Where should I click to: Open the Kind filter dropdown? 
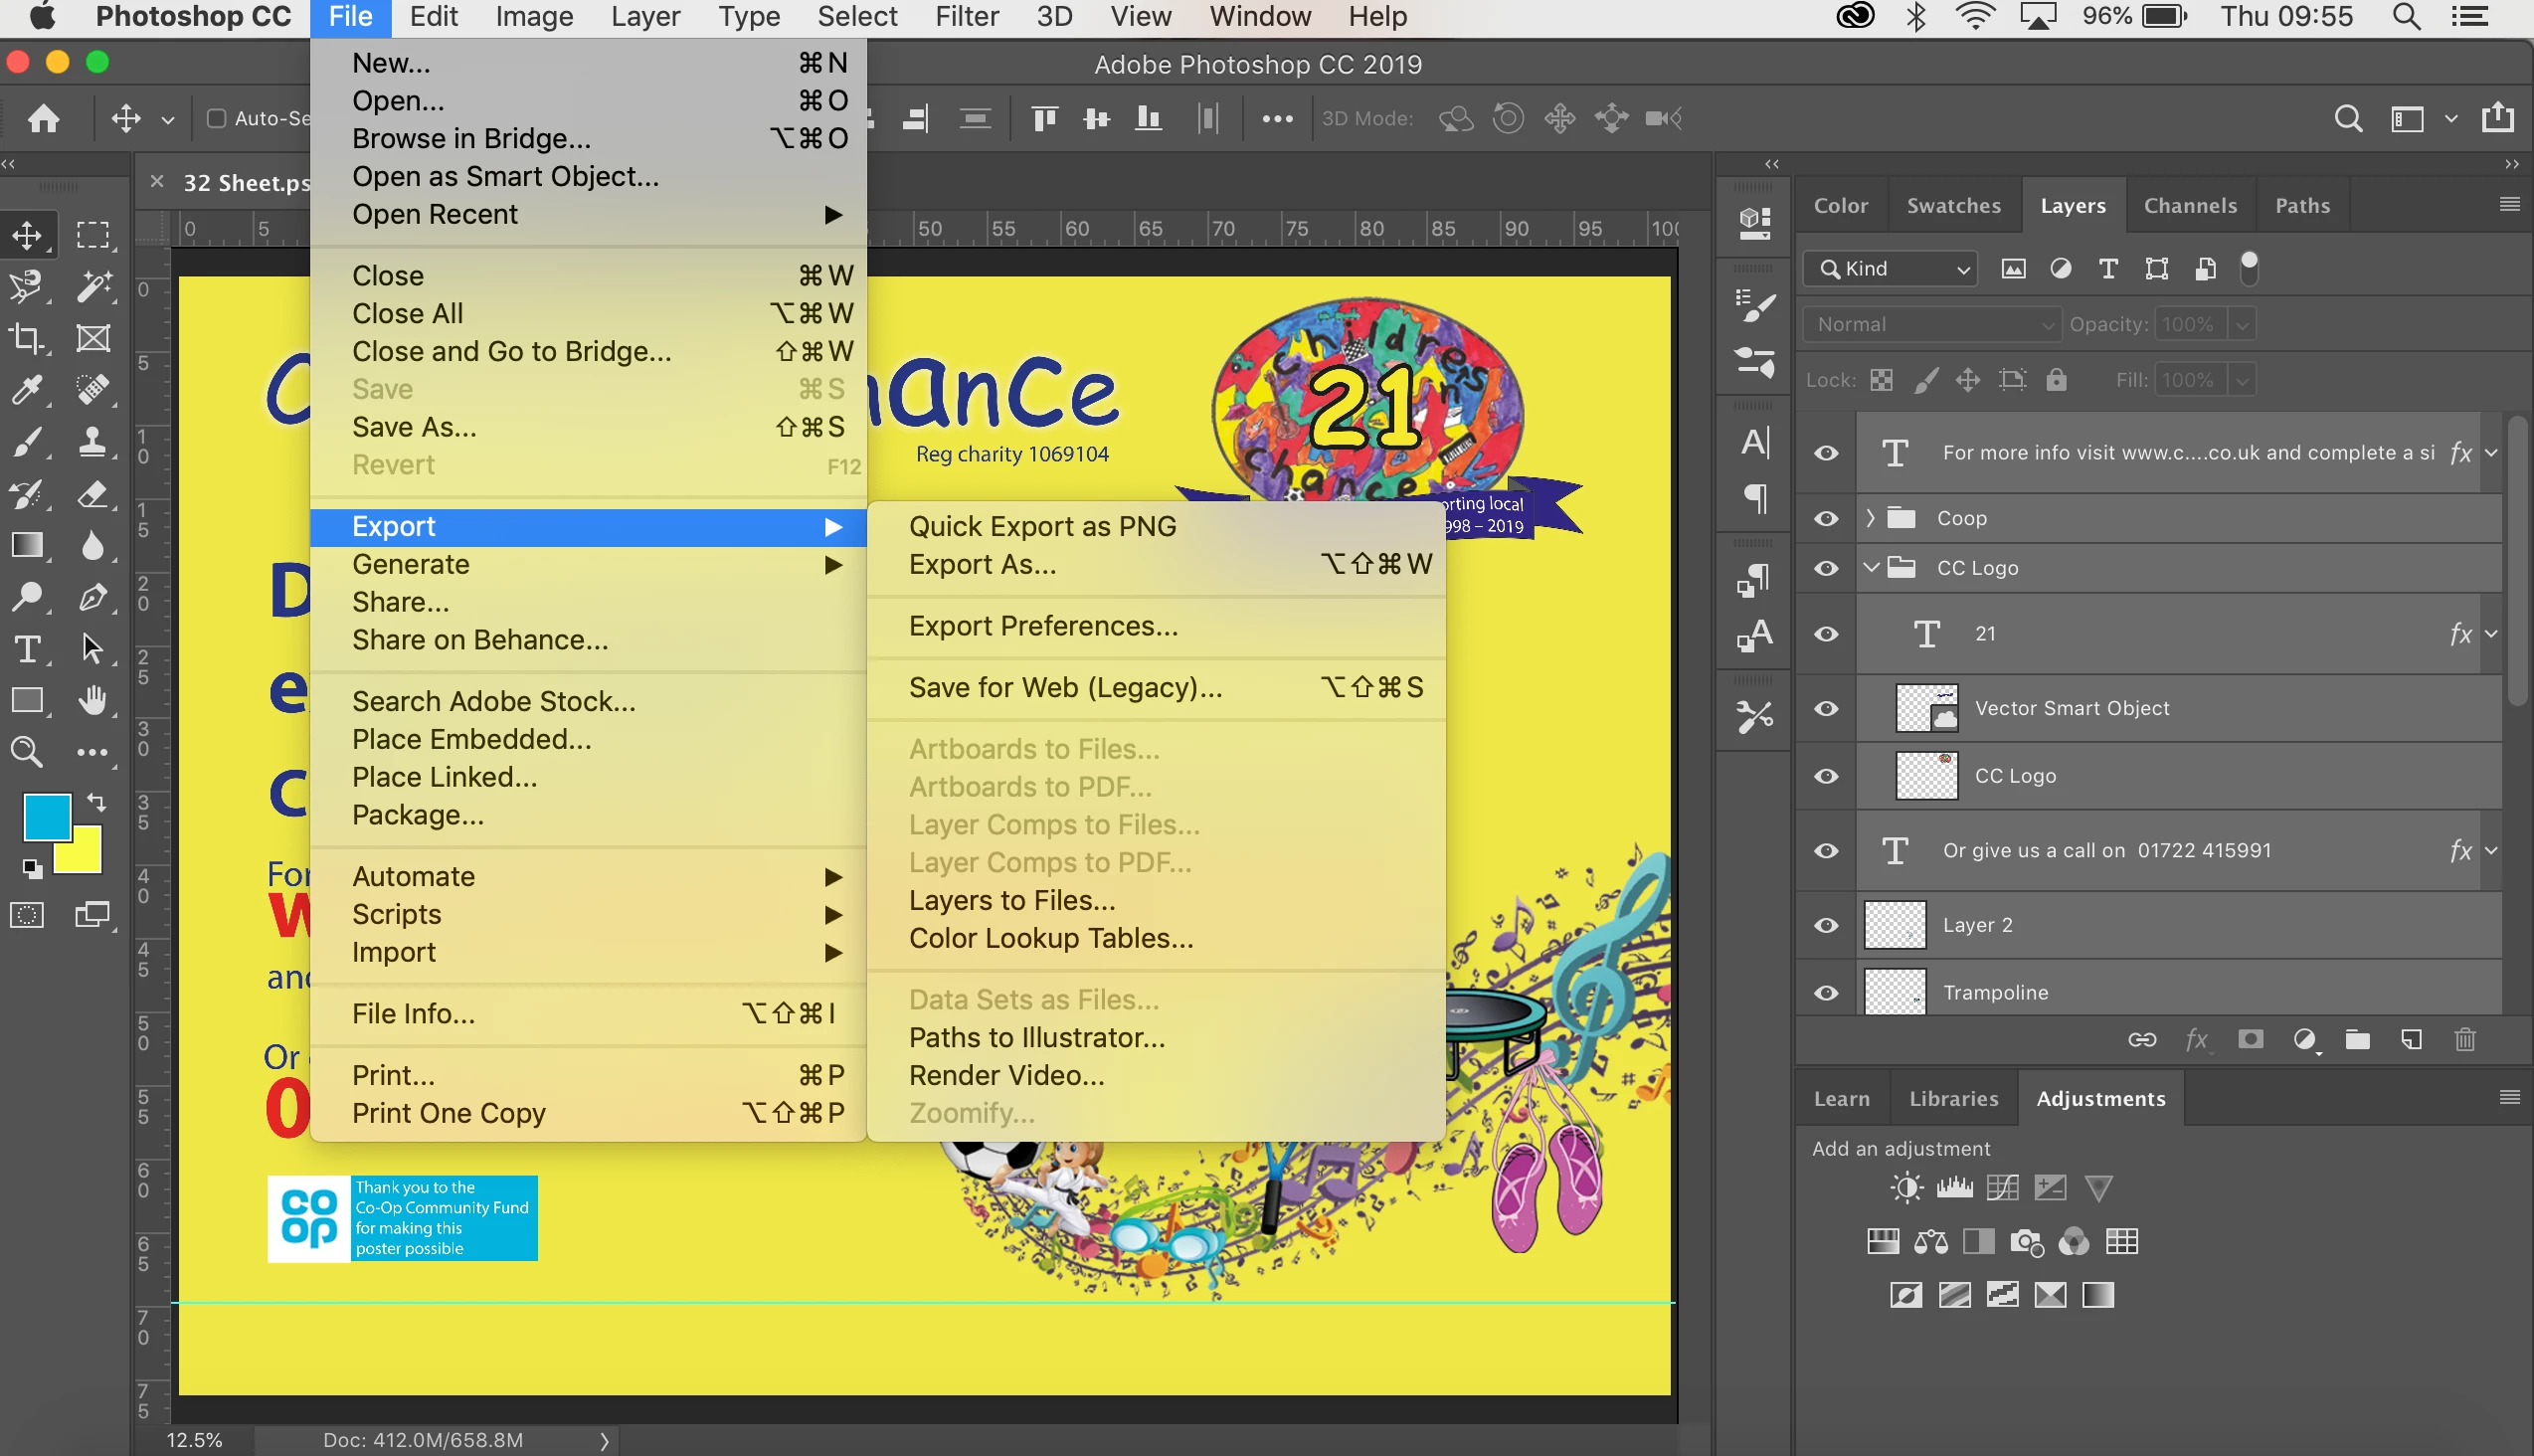pyautogui.click(x=1892, y=269)
